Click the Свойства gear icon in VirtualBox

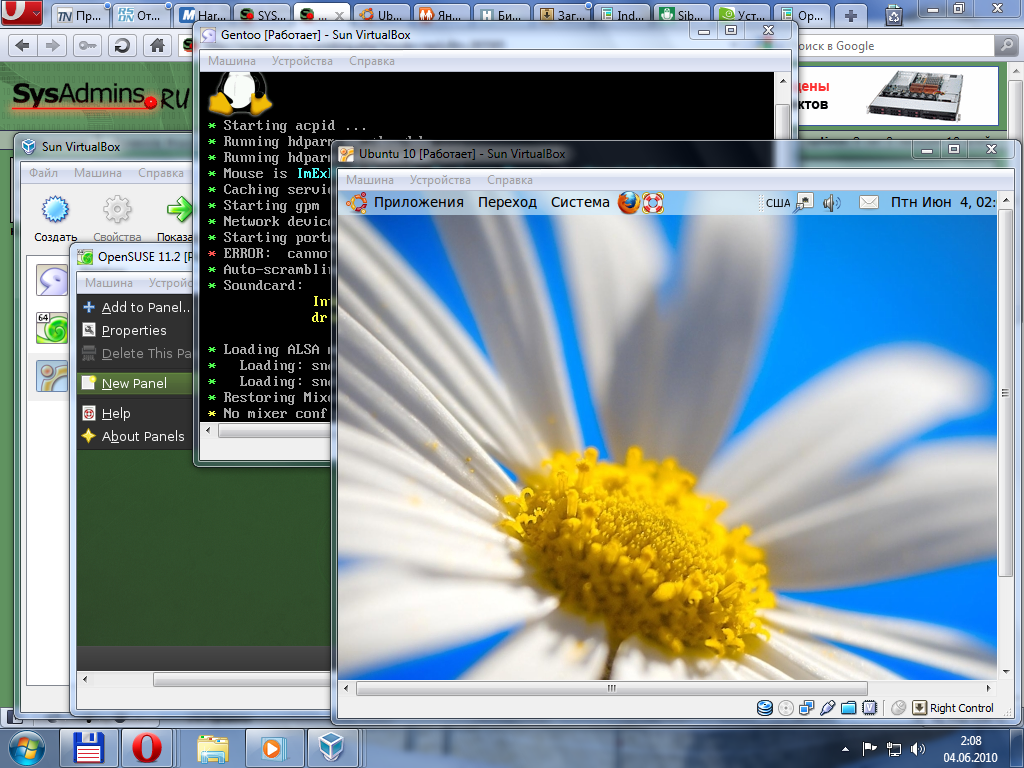click(x=117, y=210)
